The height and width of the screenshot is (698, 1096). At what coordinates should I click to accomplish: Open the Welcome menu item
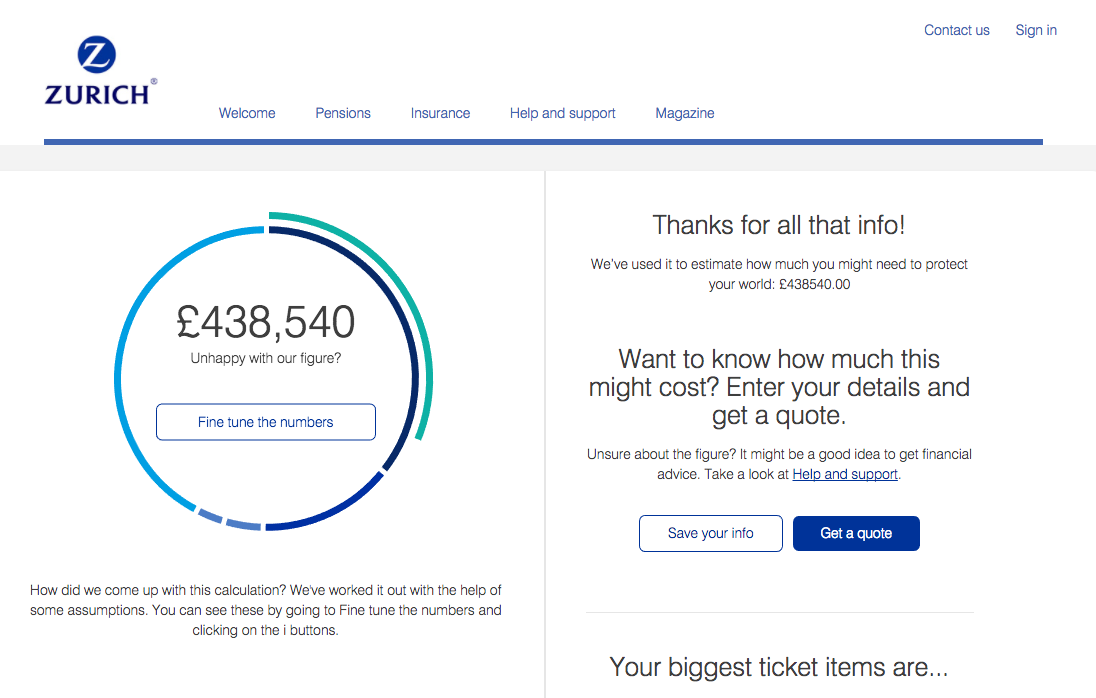click(x=247, y=113)
